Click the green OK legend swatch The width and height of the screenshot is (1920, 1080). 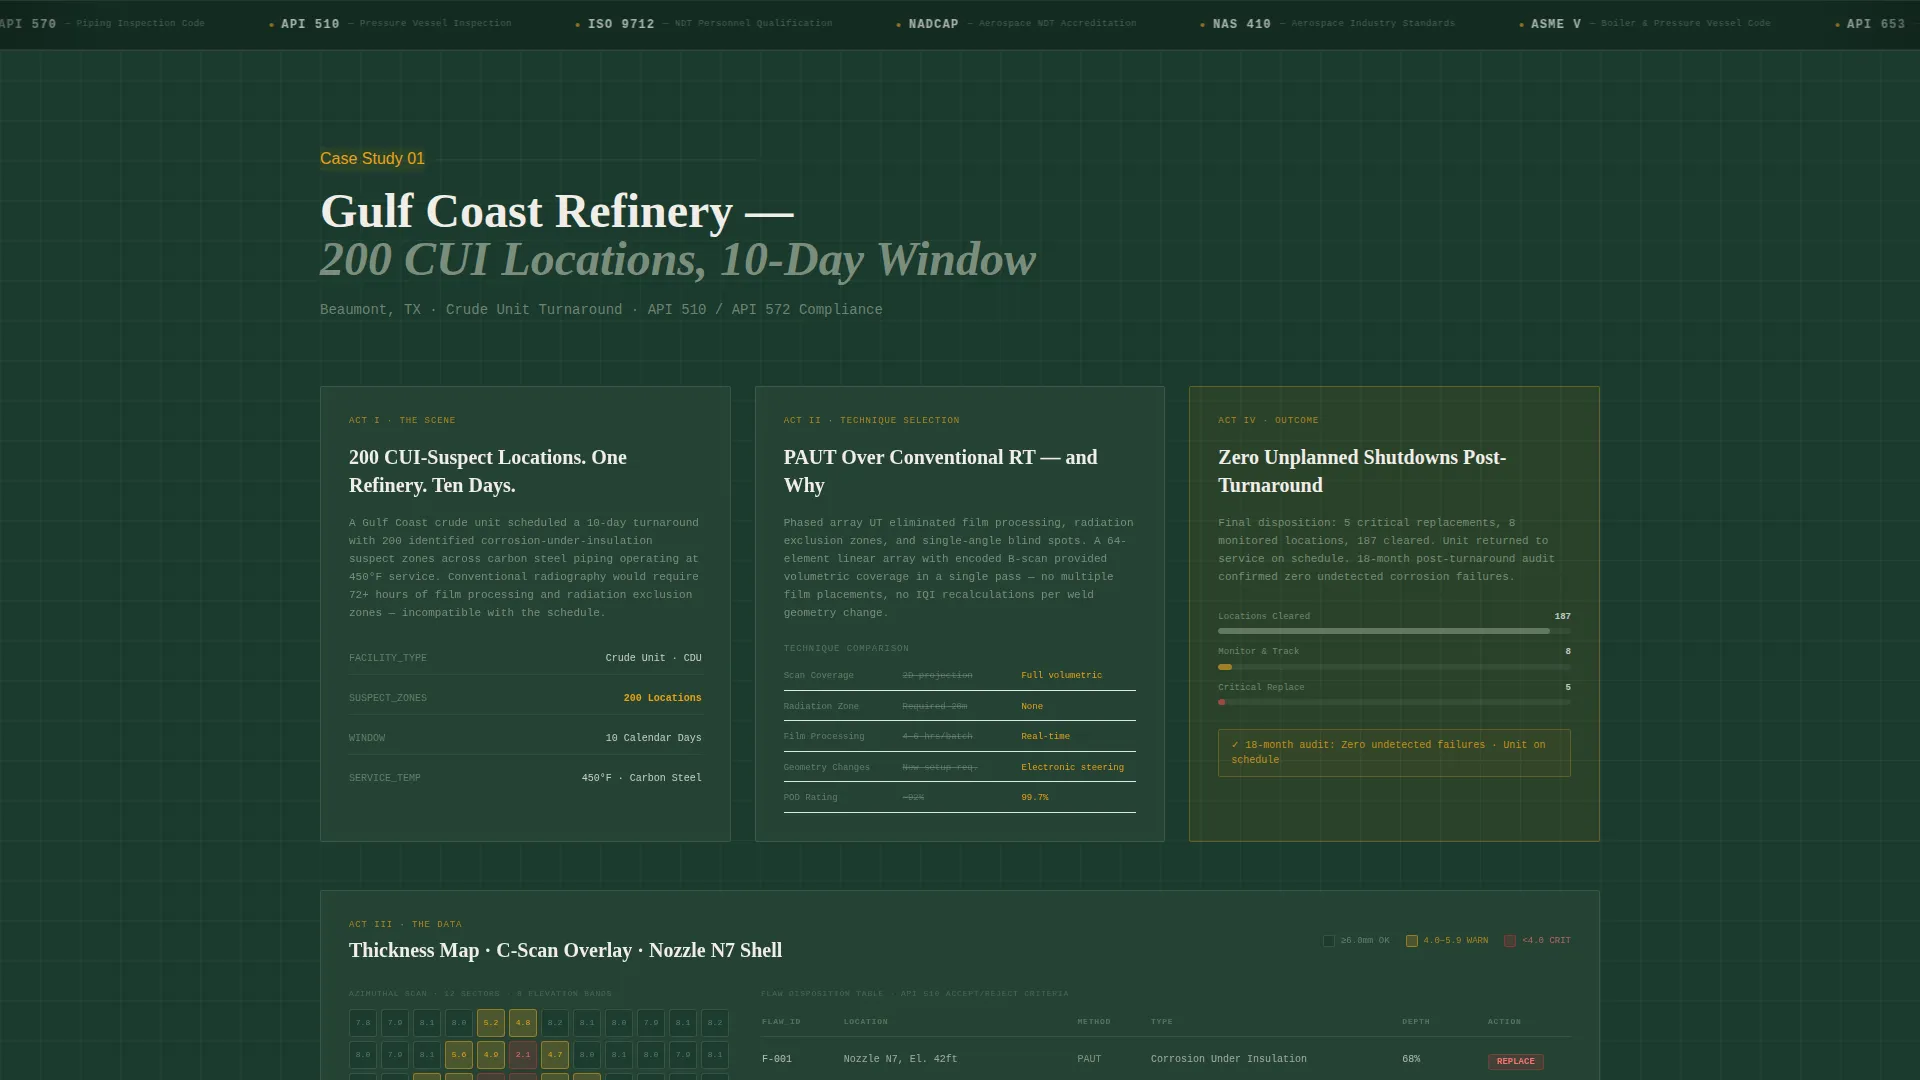click(x=1328, y=941)
